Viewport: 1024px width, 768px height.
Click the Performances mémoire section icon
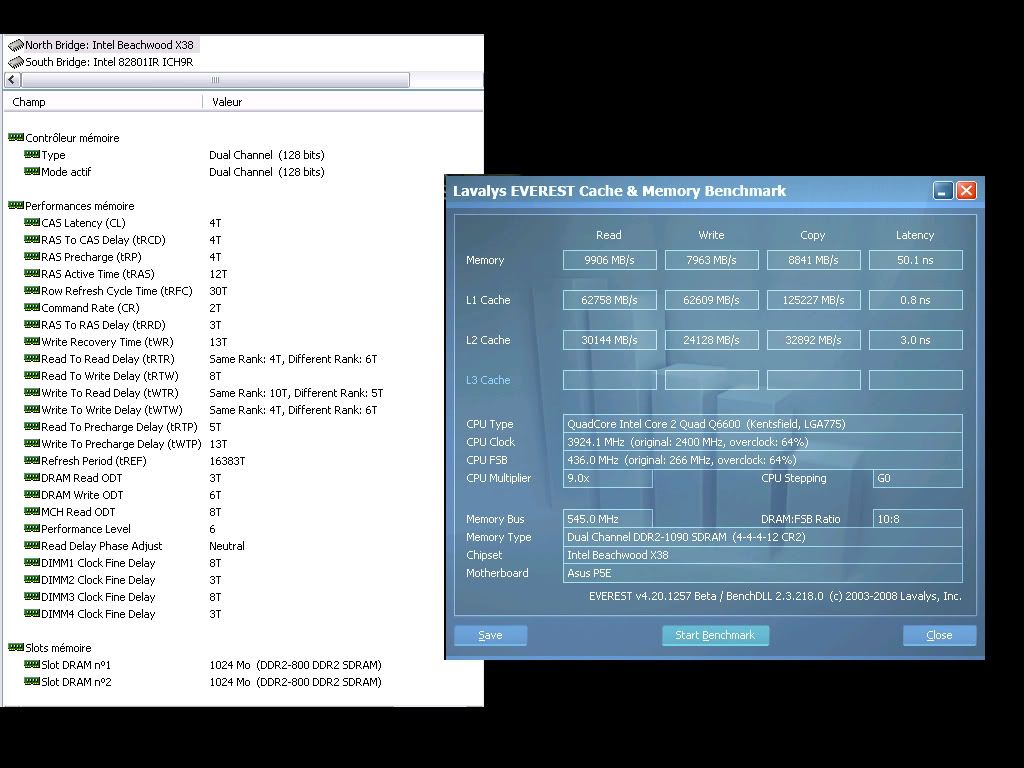coord(15,206)
